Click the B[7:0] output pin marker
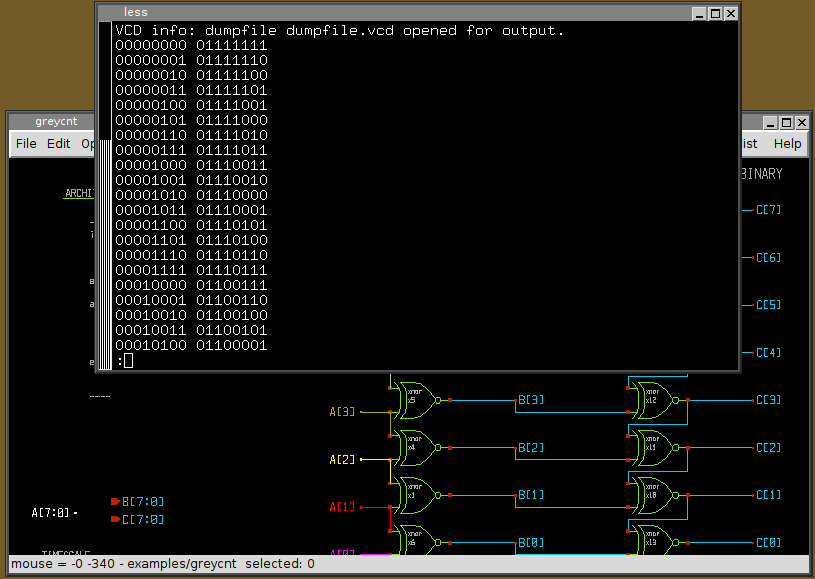 115,501
